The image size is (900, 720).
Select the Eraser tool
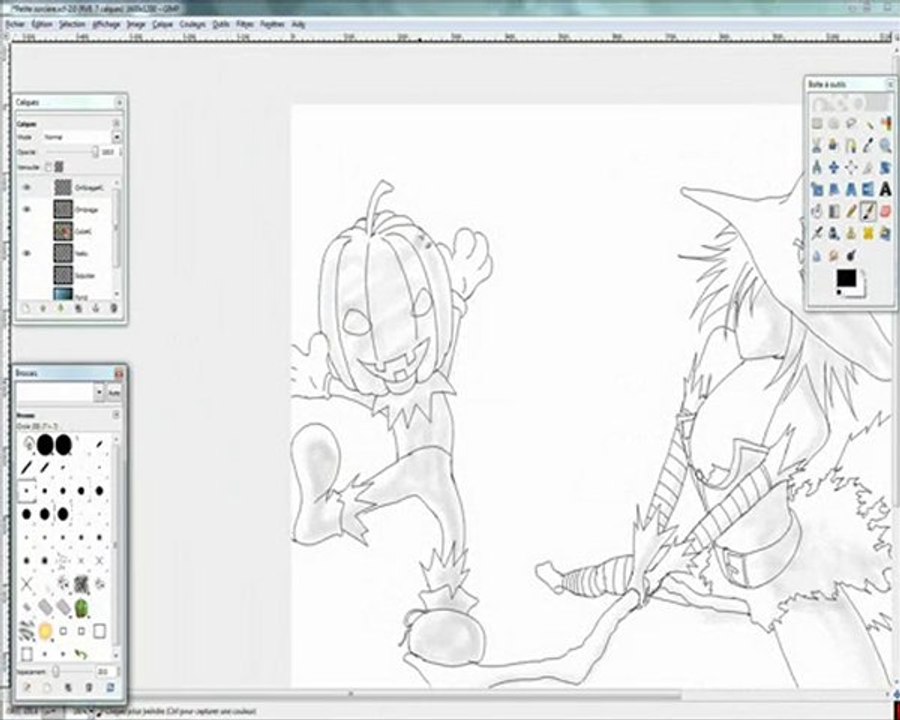tap(885, 211)
